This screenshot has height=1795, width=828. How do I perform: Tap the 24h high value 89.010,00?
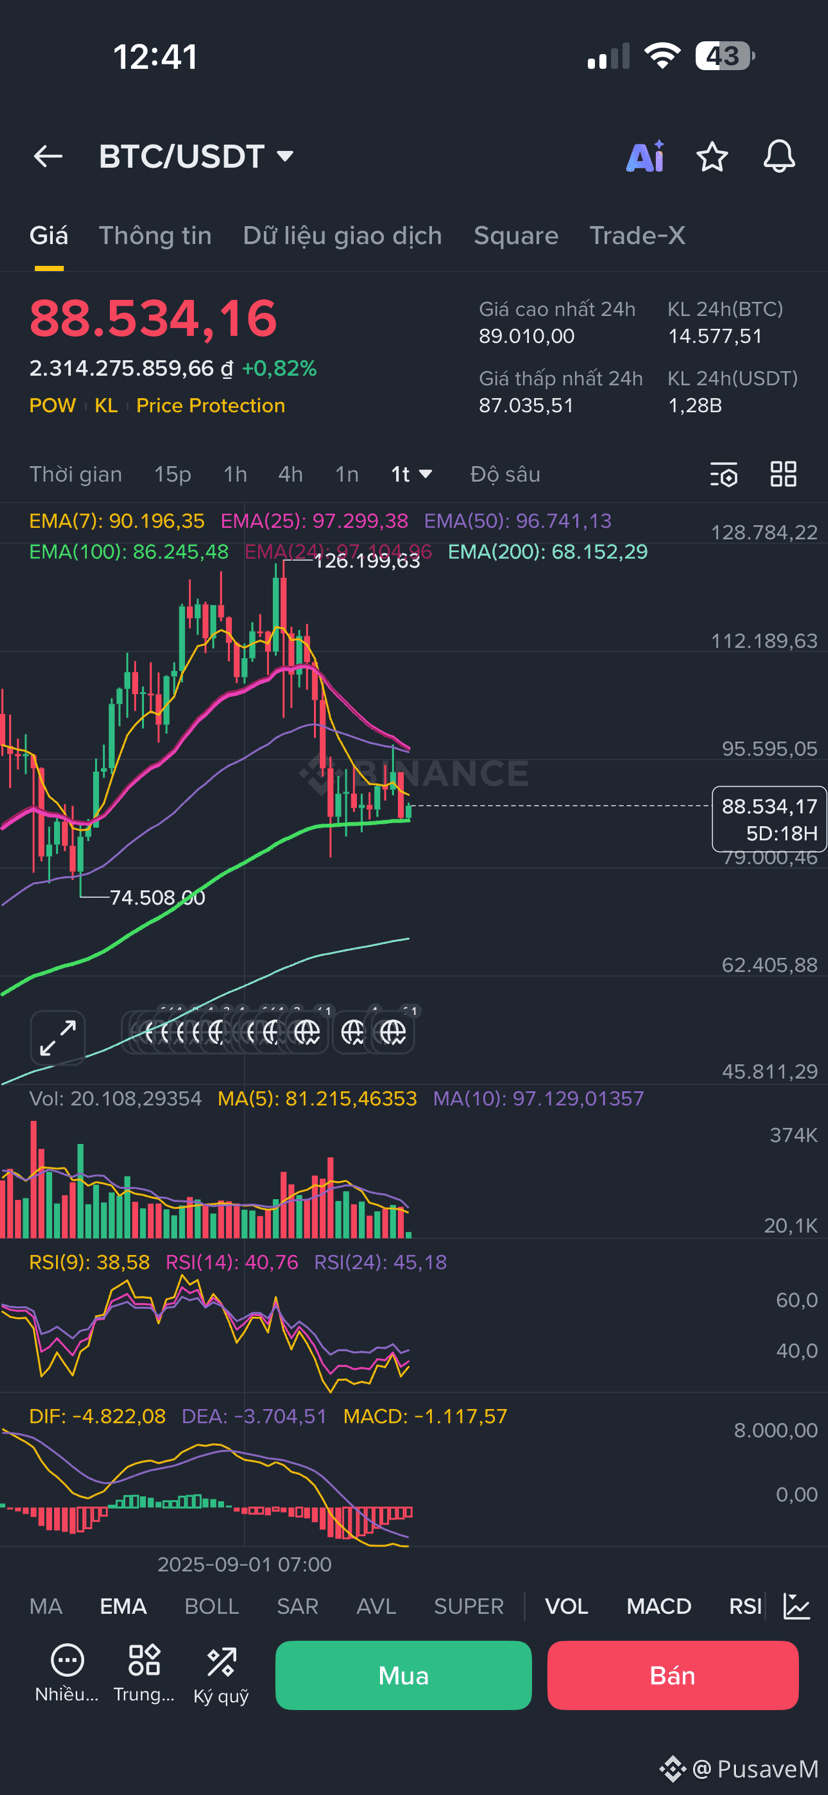(x=527, y=336)
